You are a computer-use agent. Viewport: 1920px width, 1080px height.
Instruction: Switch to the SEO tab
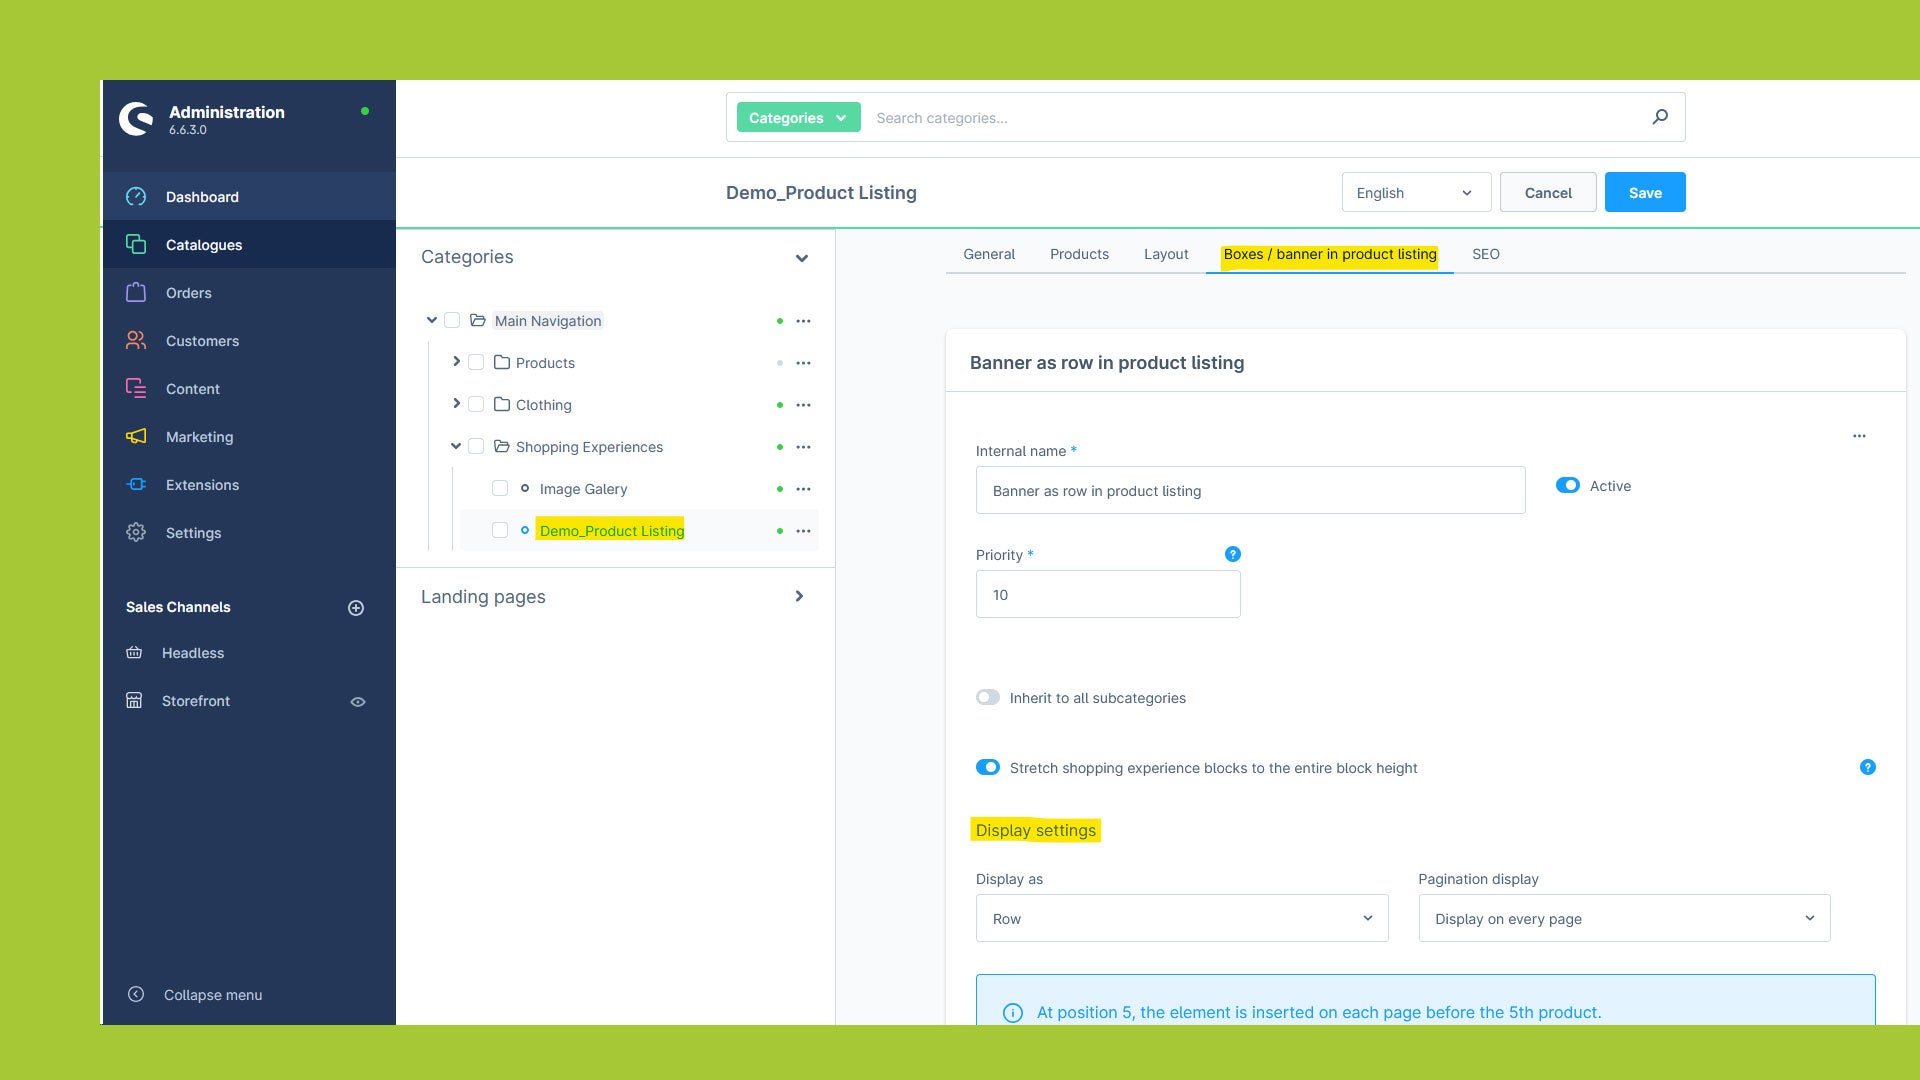tap(1485, 253)
